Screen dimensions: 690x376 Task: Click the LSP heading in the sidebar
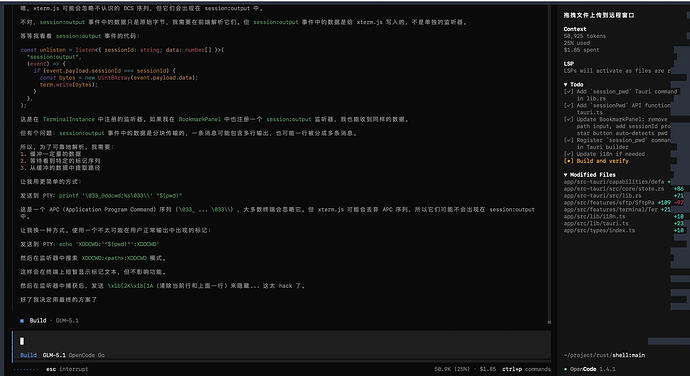tap(569, 64)
